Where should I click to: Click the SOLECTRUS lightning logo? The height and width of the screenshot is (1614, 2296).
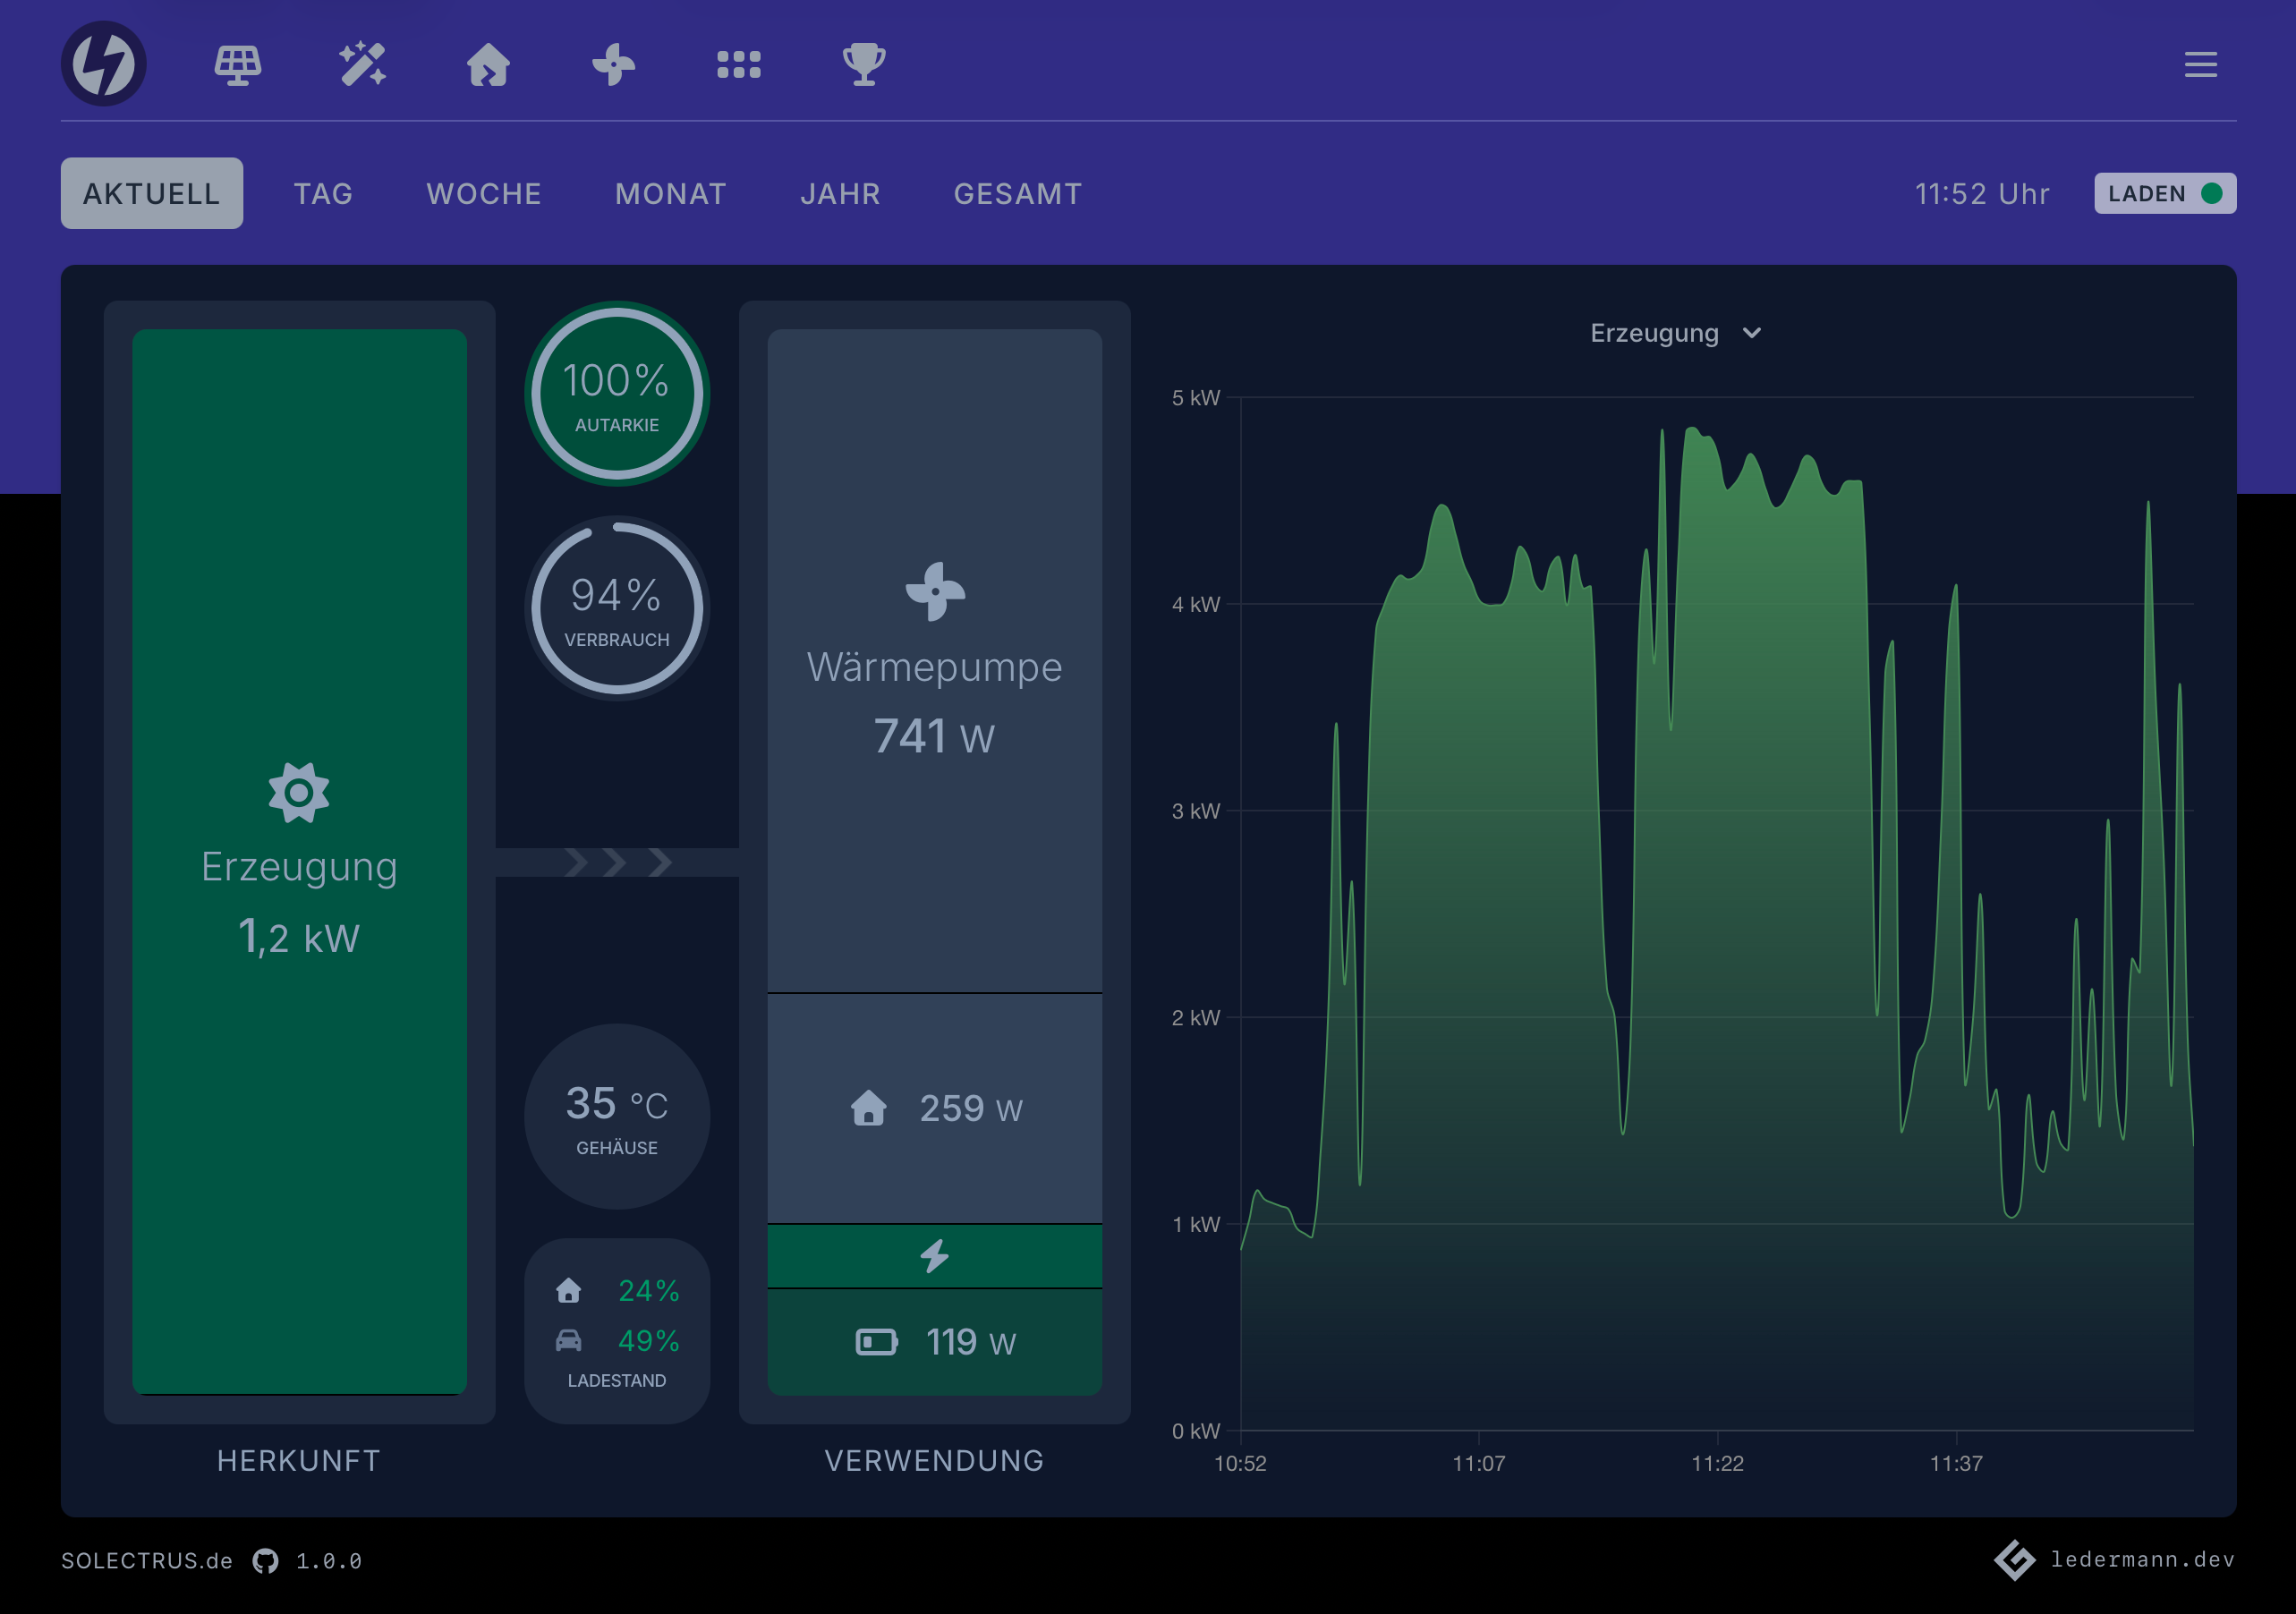[x=104, y=63]
